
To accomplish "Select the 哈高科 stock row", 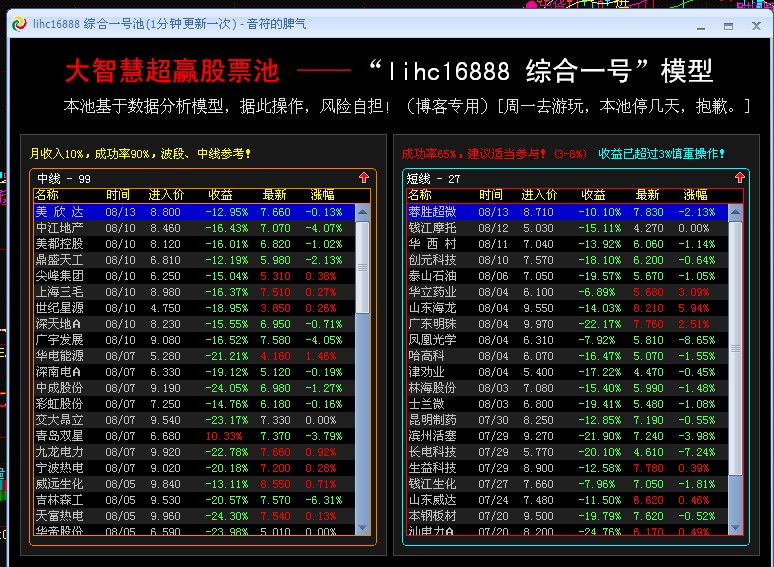I will tap(568, 356).
